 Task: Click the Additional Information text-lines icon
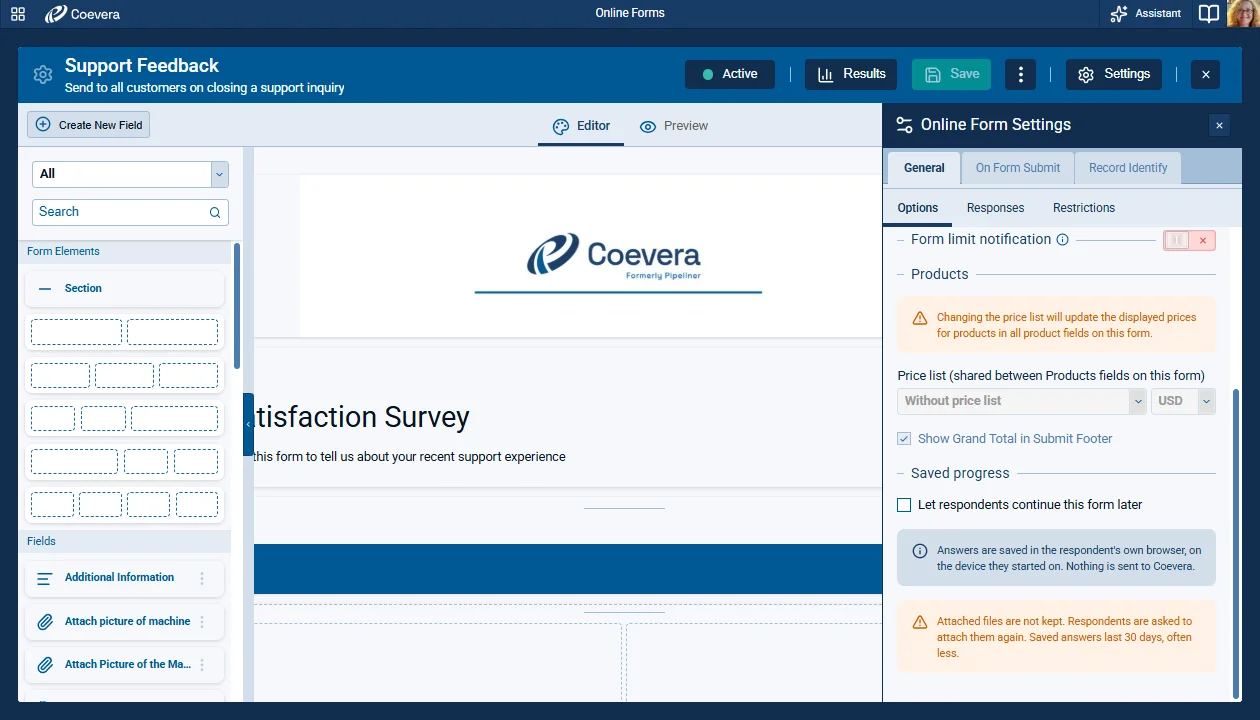[45, 578]
